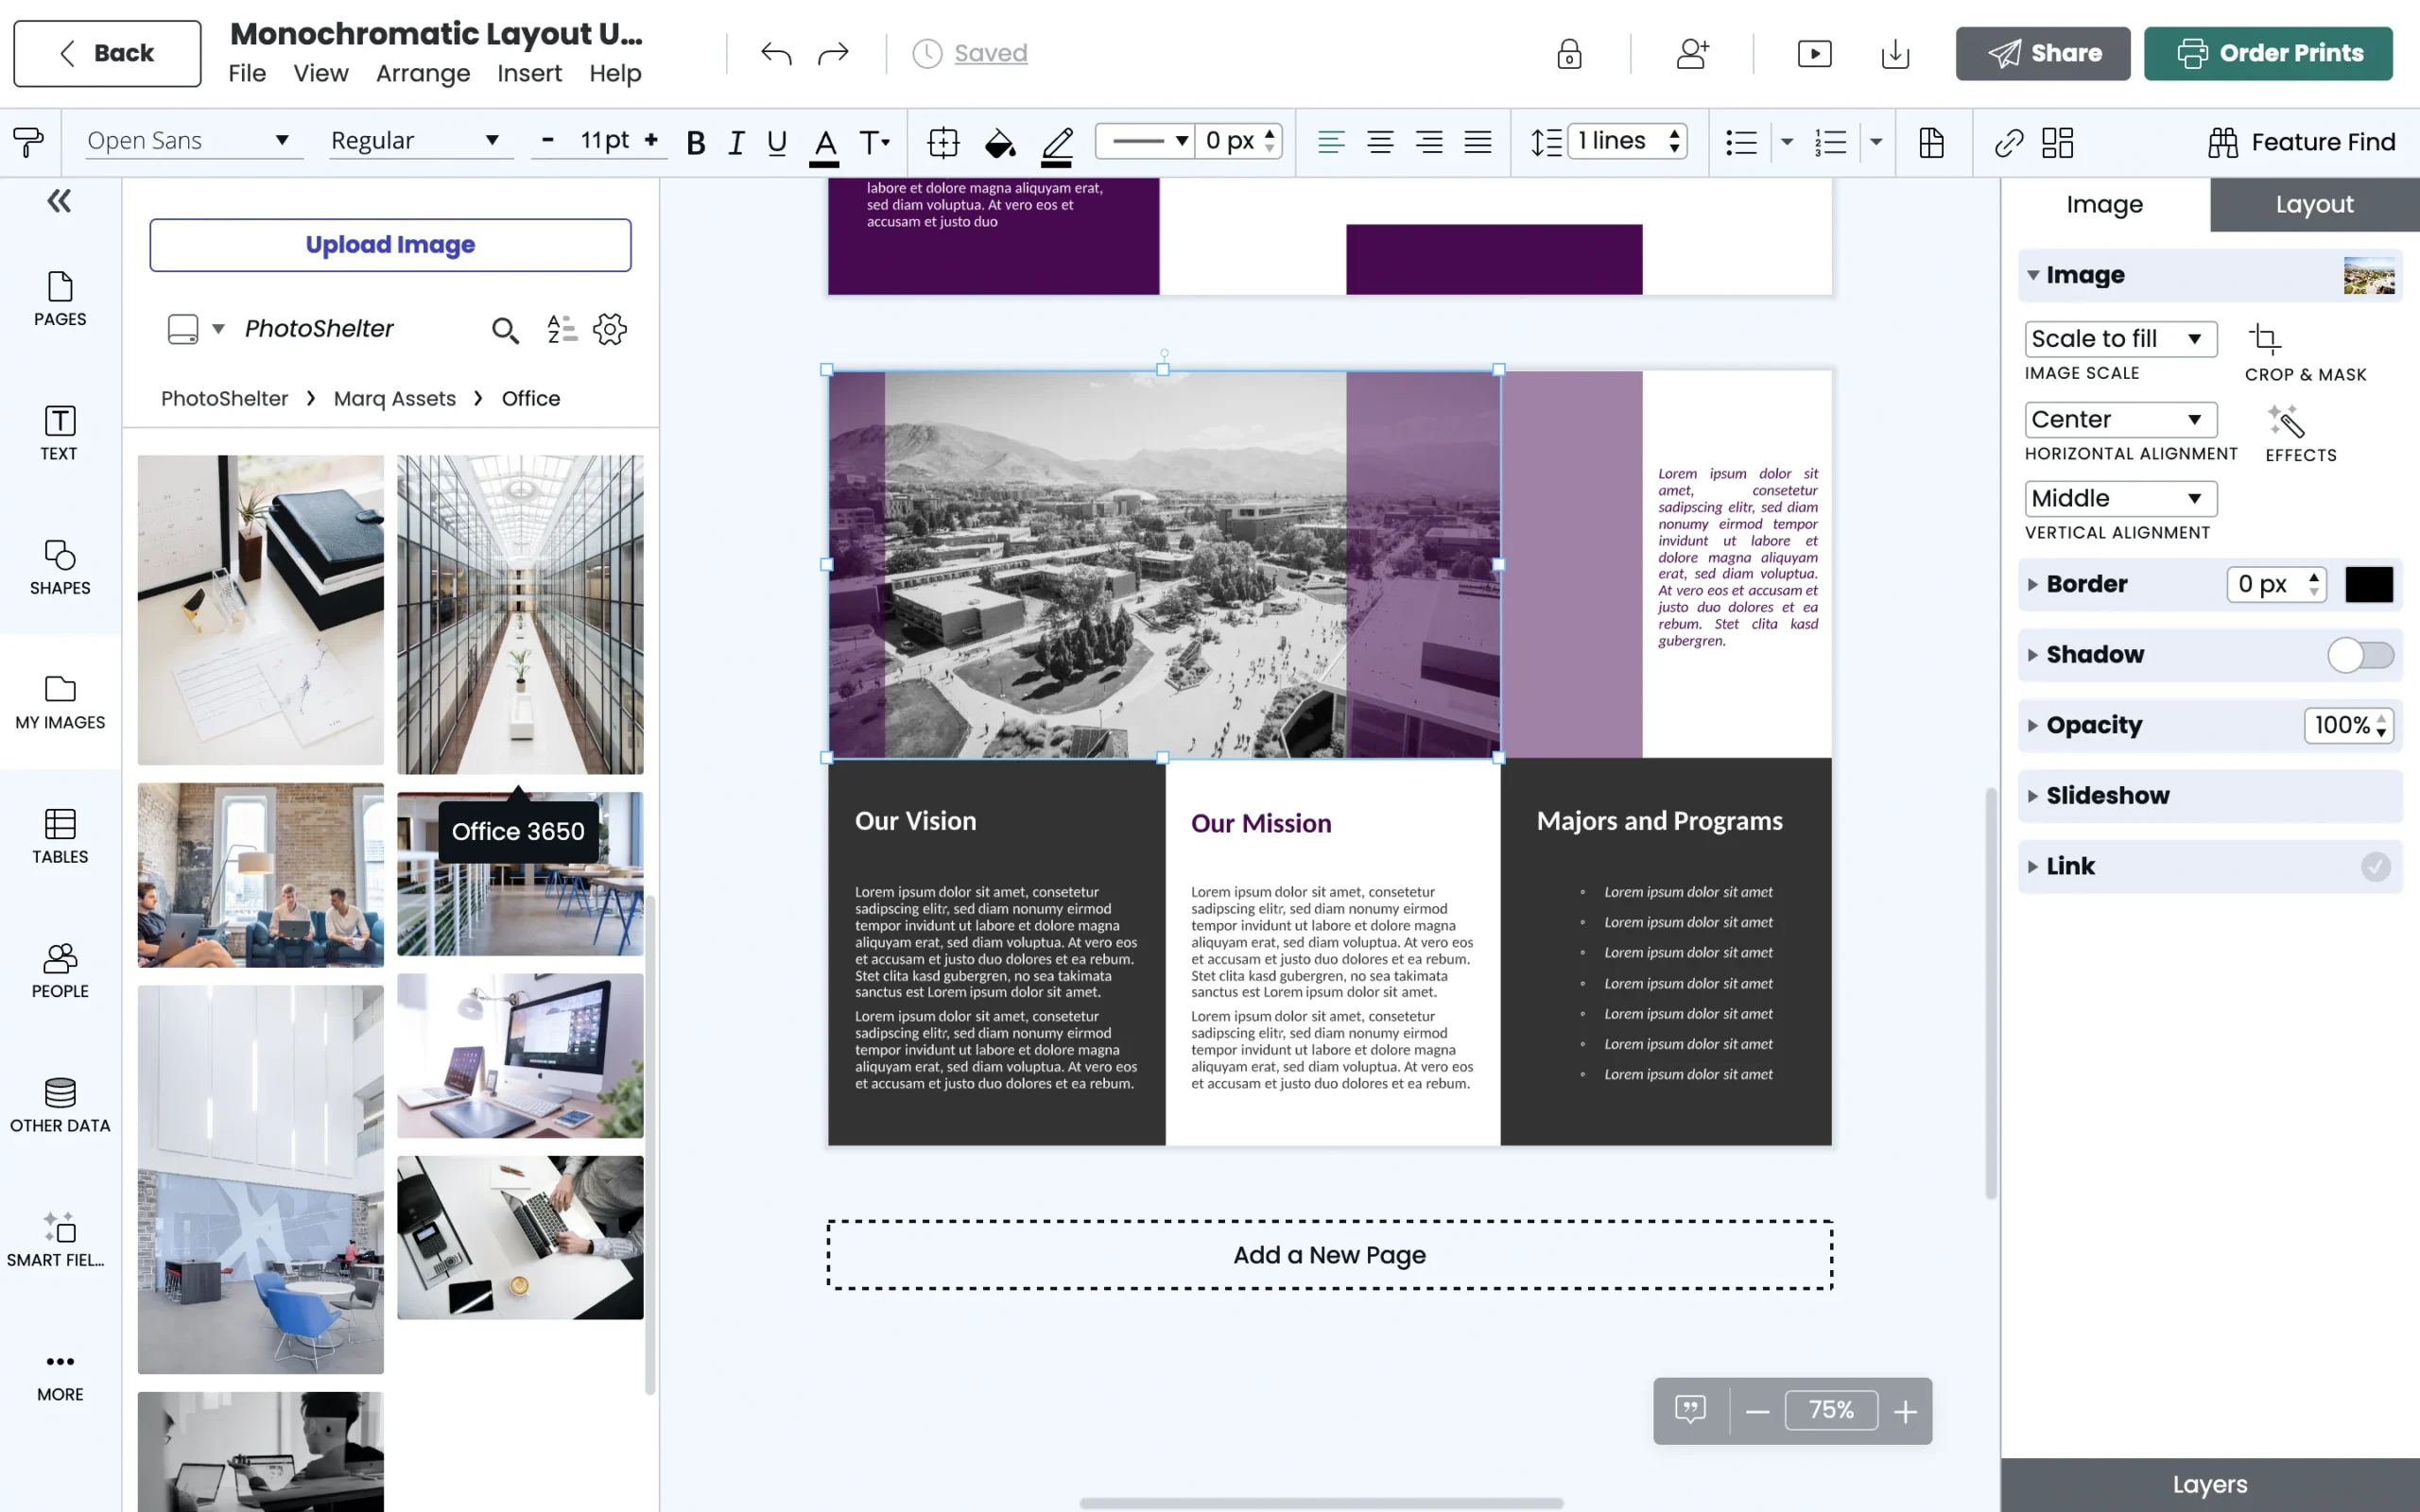Open image search in PhotoShelter panel
Image resolution: width=2420 pixels, height=1512 pixels.
504,329
